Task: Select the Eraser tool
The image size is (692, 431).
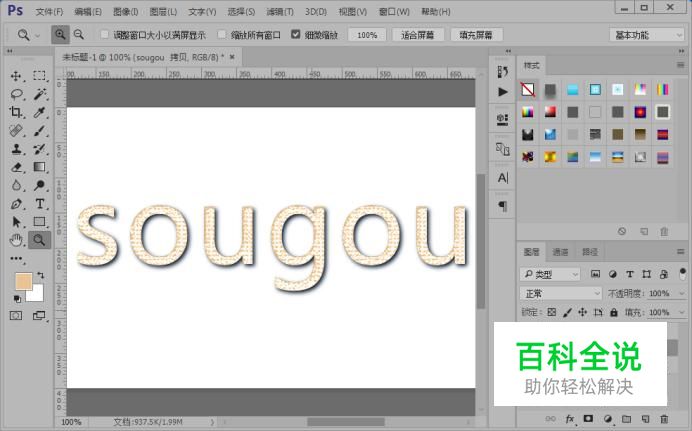Action: [x=16, y=167]
